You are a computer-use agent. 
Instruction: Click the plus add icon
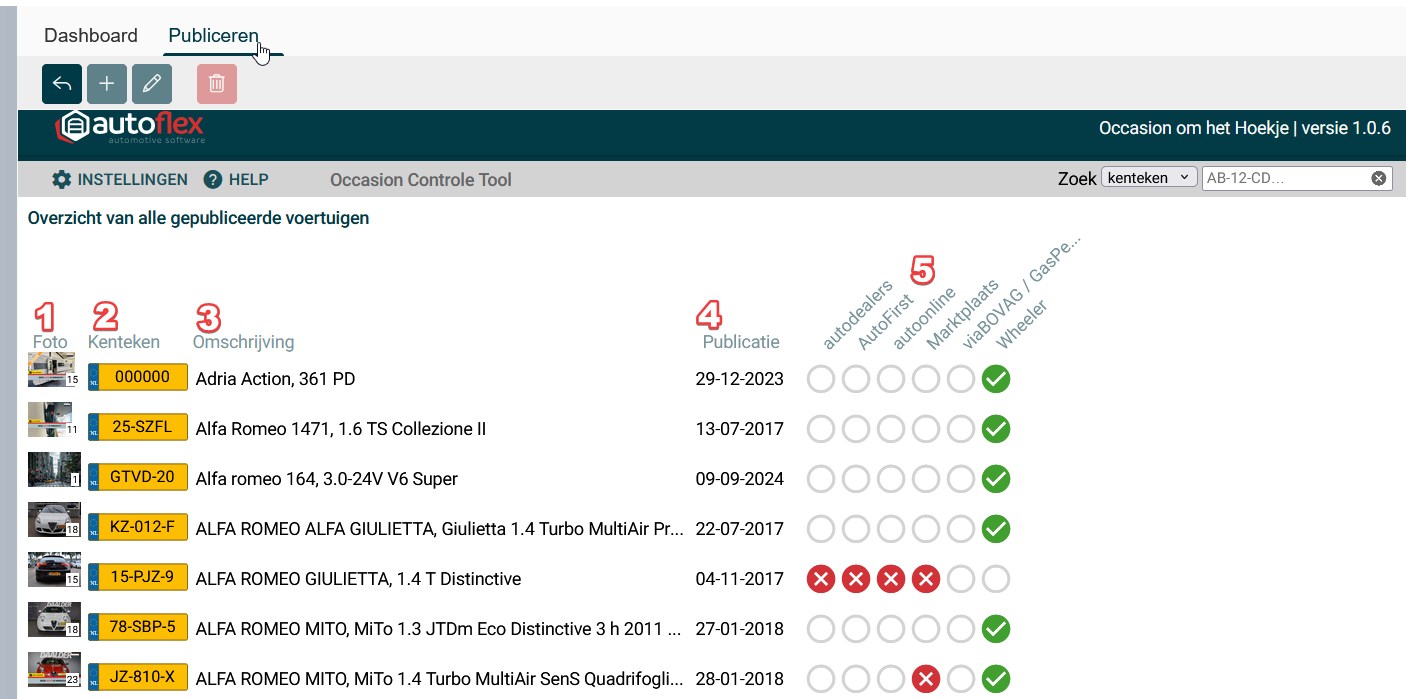pos(107,85)
